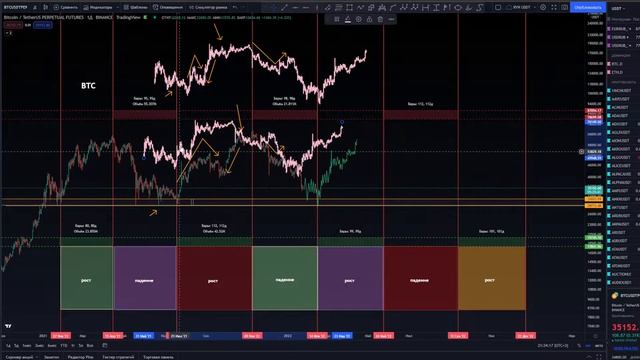Viewport: 640px width, 360px height.
Task: Toggle percent scale mode
Action: 579,346
